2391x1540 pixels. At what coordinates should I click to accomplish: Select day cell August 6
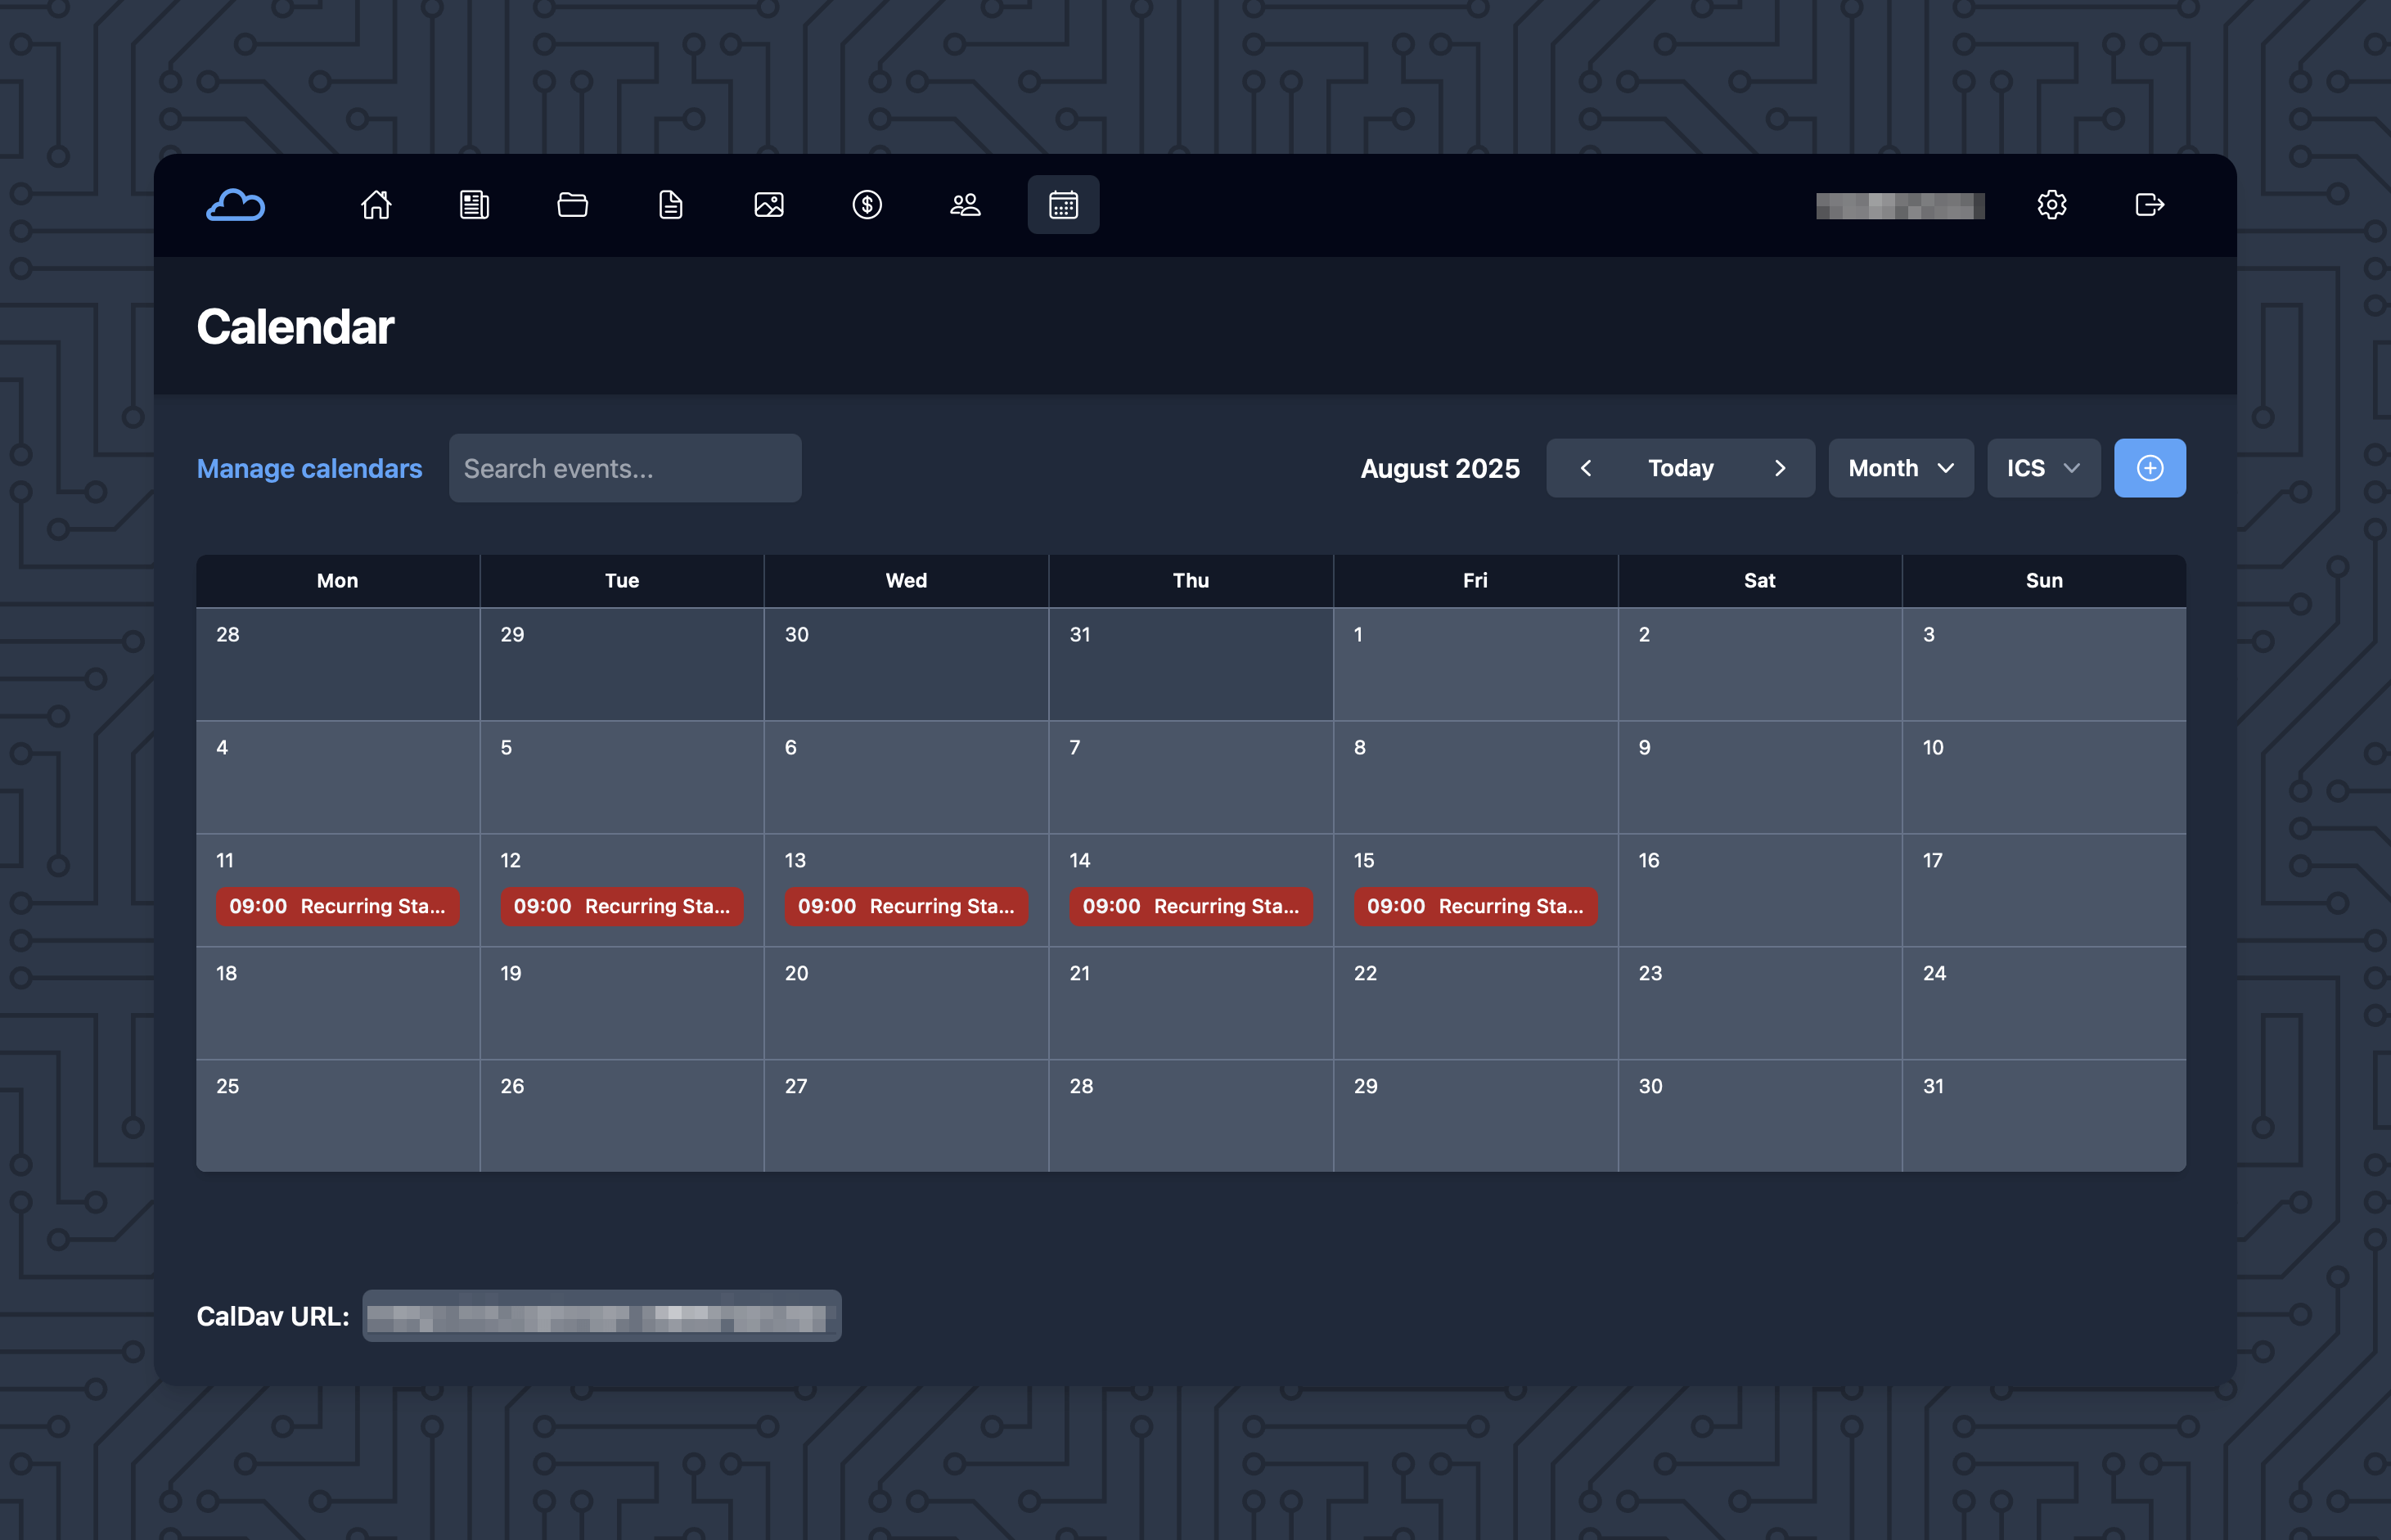(906, 777)
